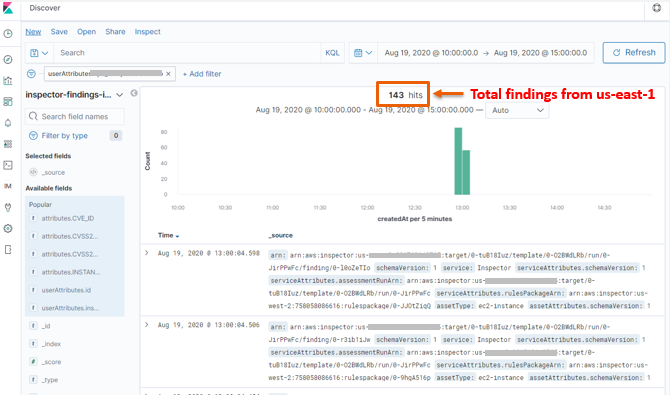Open the filter options funnel icon

click(31, 74)
